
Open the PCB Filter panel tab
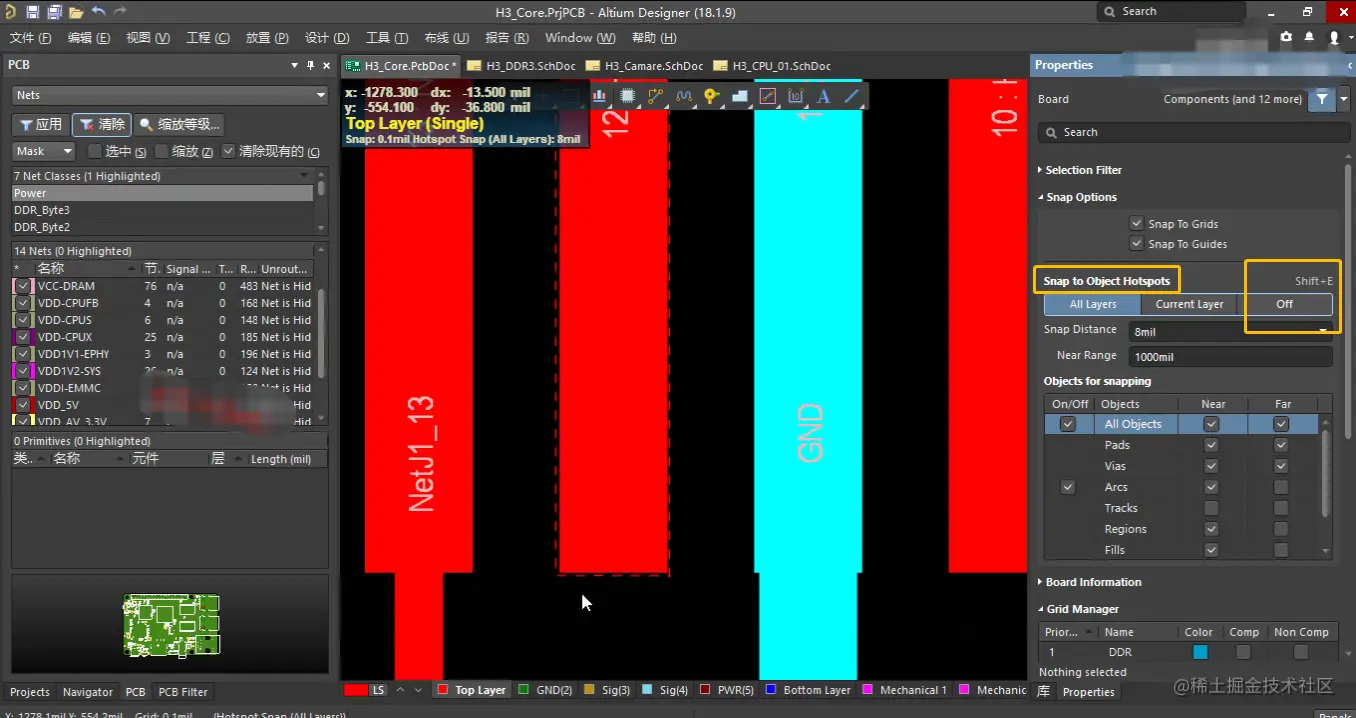183,692
